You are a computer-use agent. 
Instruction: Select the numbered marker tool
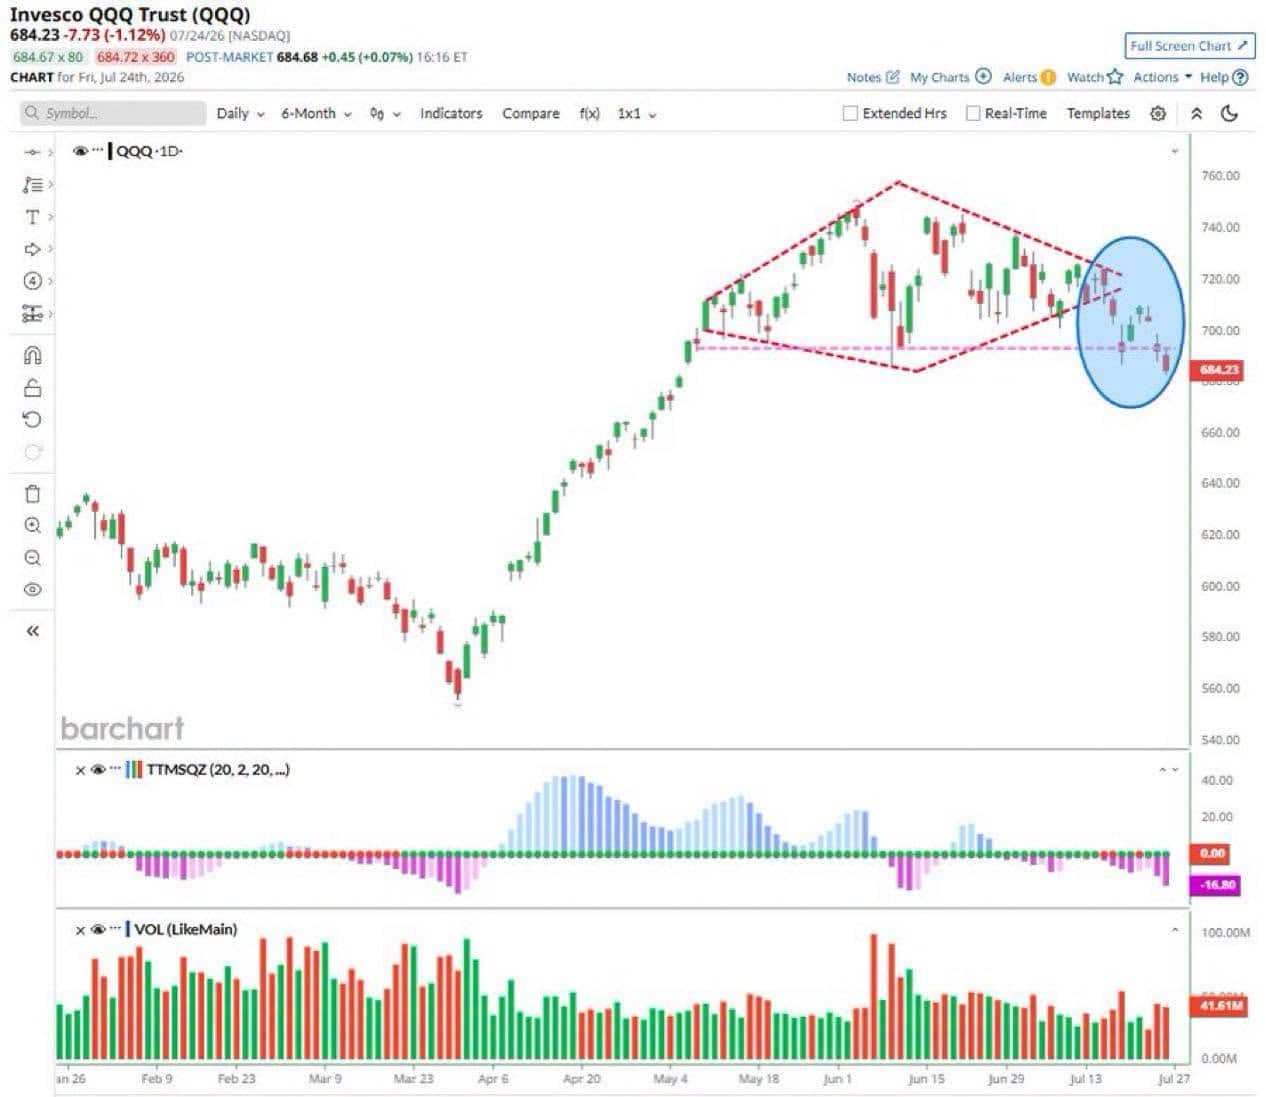32,281
